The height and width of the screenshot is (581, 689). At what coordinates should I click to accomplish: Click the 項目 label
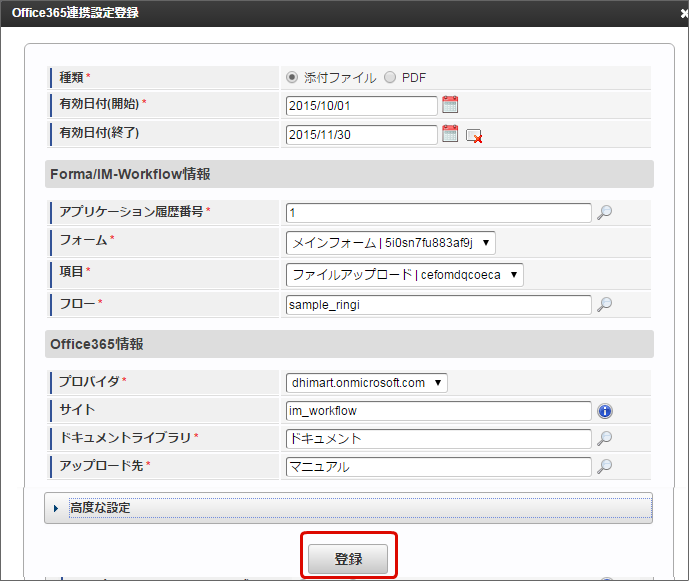tap(71, 271)
